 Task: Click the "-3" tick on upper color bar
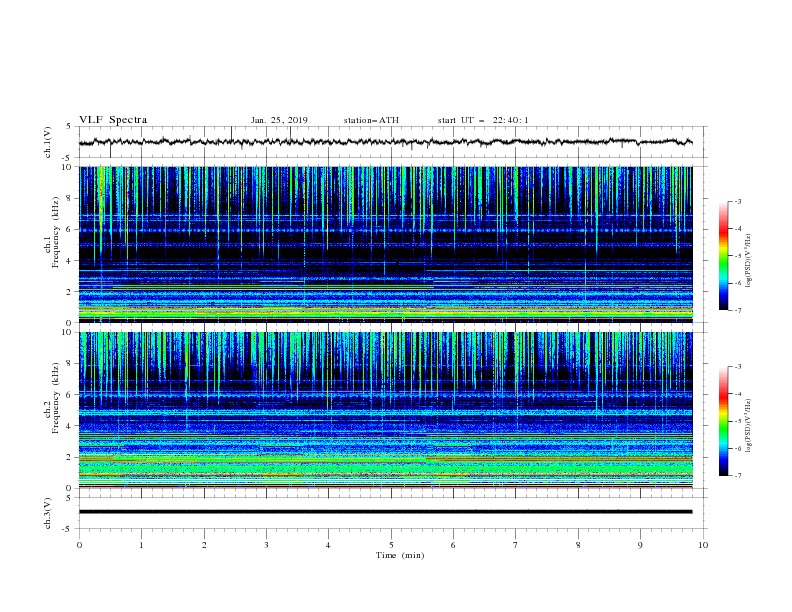(738, 201)
